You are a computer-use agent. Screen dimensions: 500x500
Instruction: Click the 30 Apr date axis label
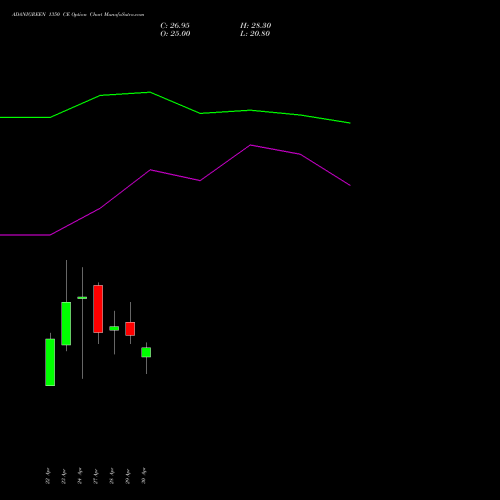(x=144, y=476)
